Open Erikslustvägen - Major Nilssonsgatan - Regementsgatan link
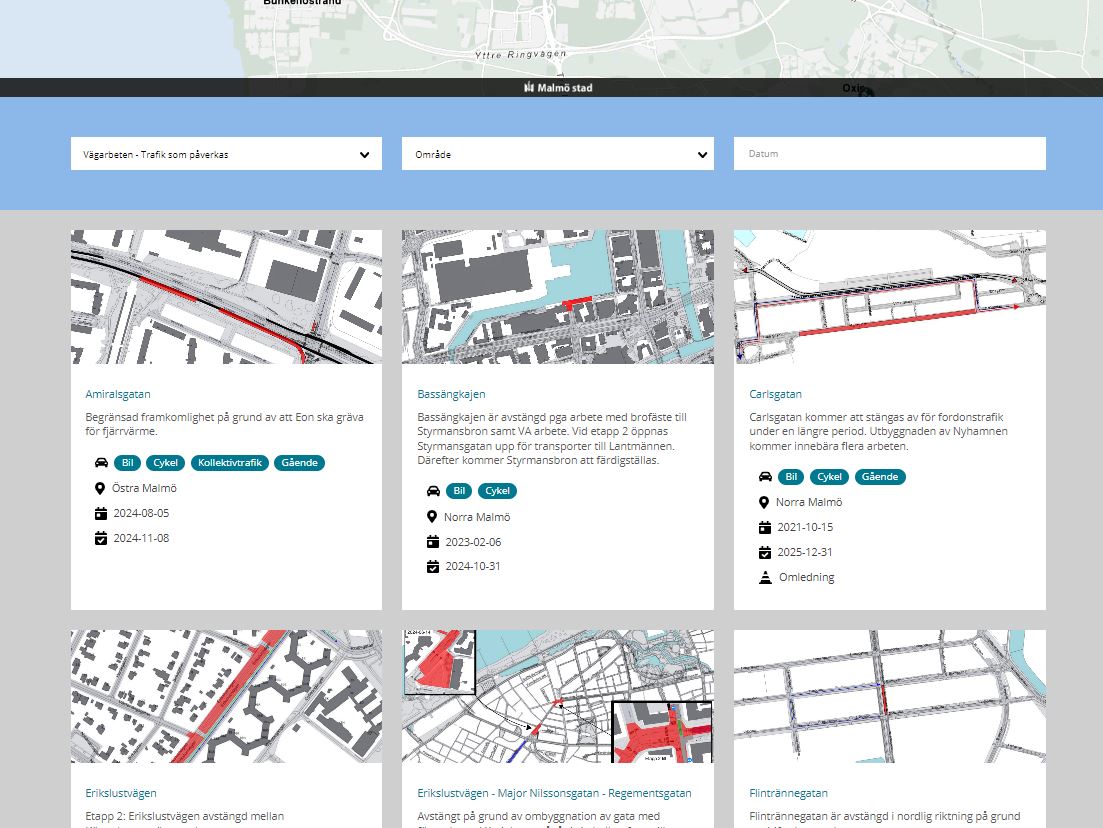Viewport: 1103px width, 828px height. coord(554,793)
